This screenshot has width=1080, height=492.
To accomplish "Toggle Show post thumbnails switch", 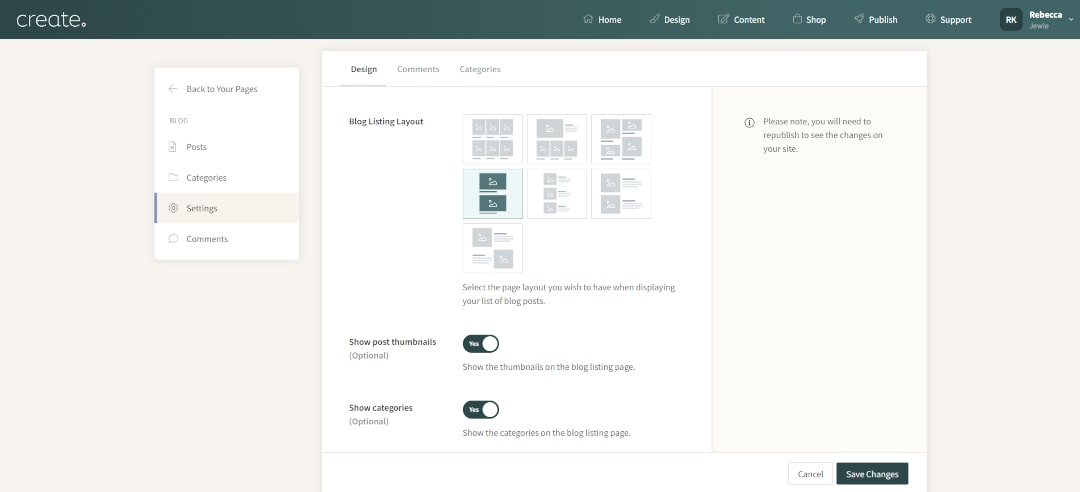I will (481, 343).
